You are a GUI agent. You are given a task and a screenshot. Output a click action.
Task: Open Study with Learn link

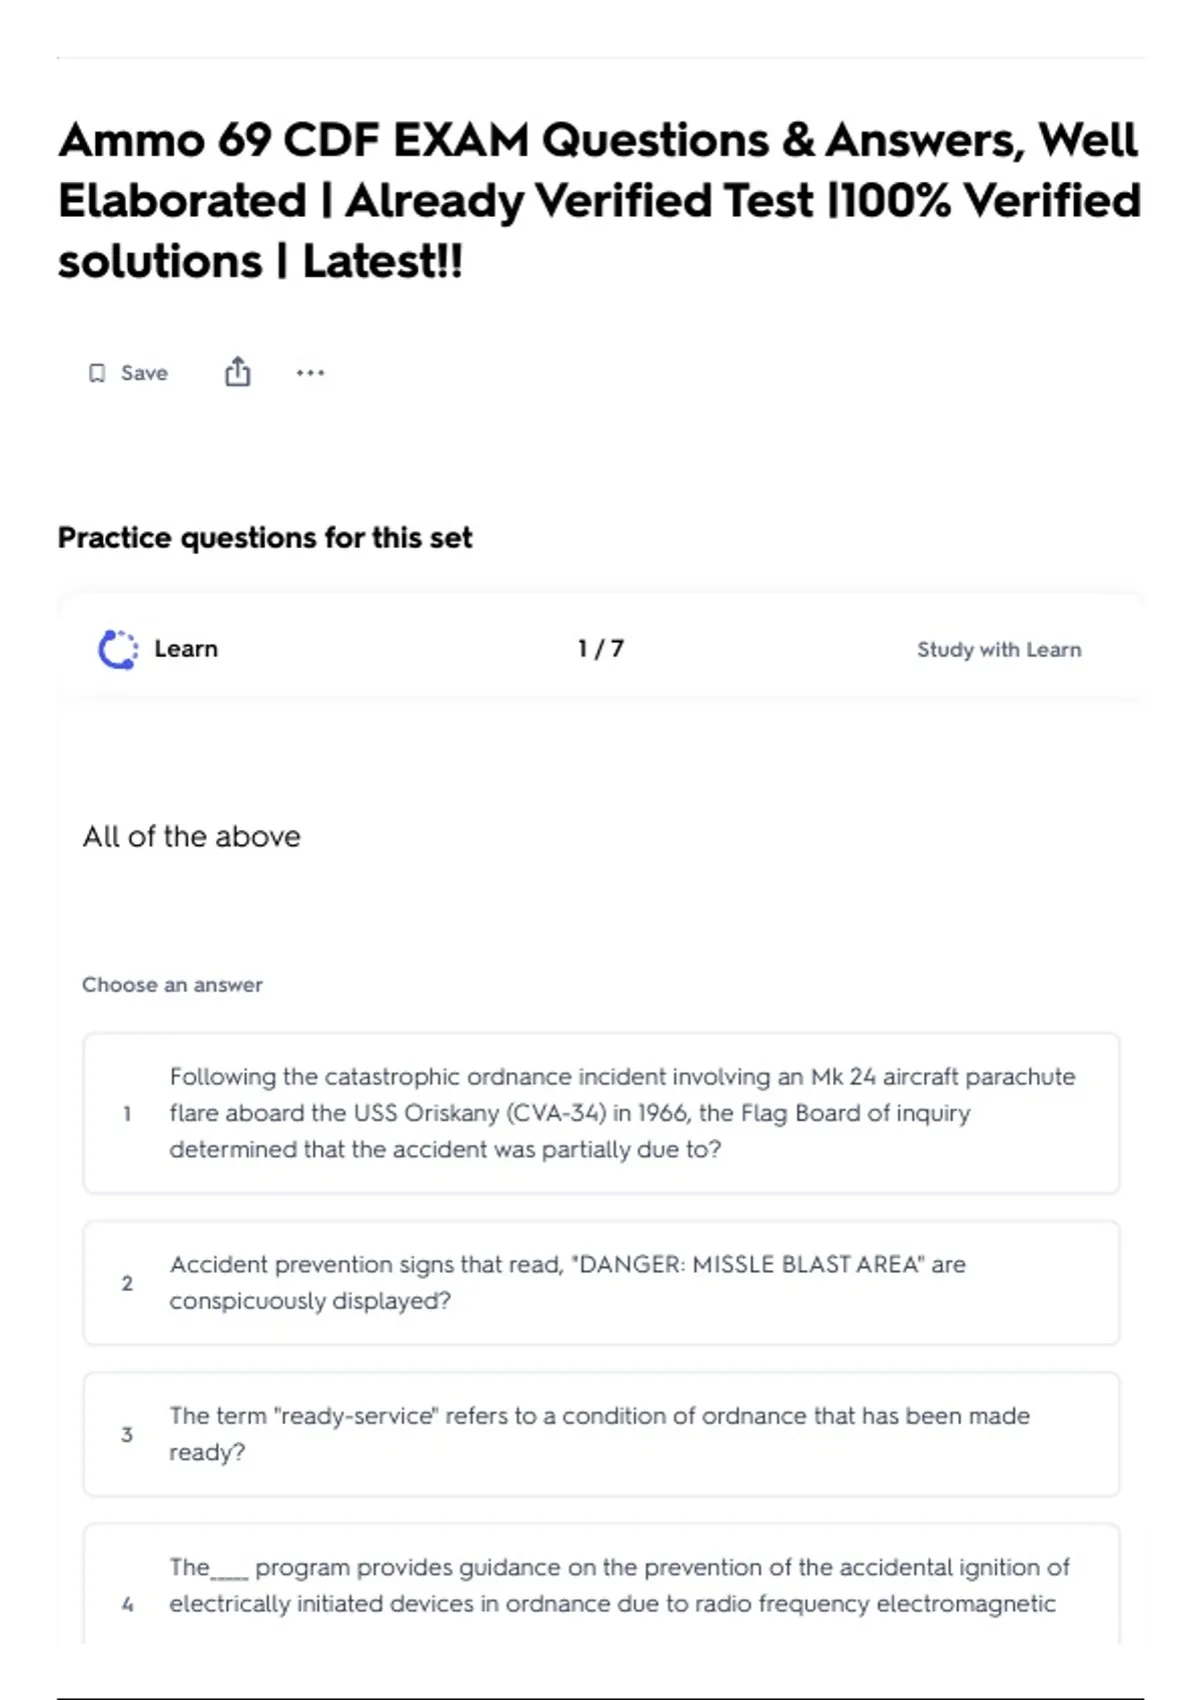pos(999,649)
